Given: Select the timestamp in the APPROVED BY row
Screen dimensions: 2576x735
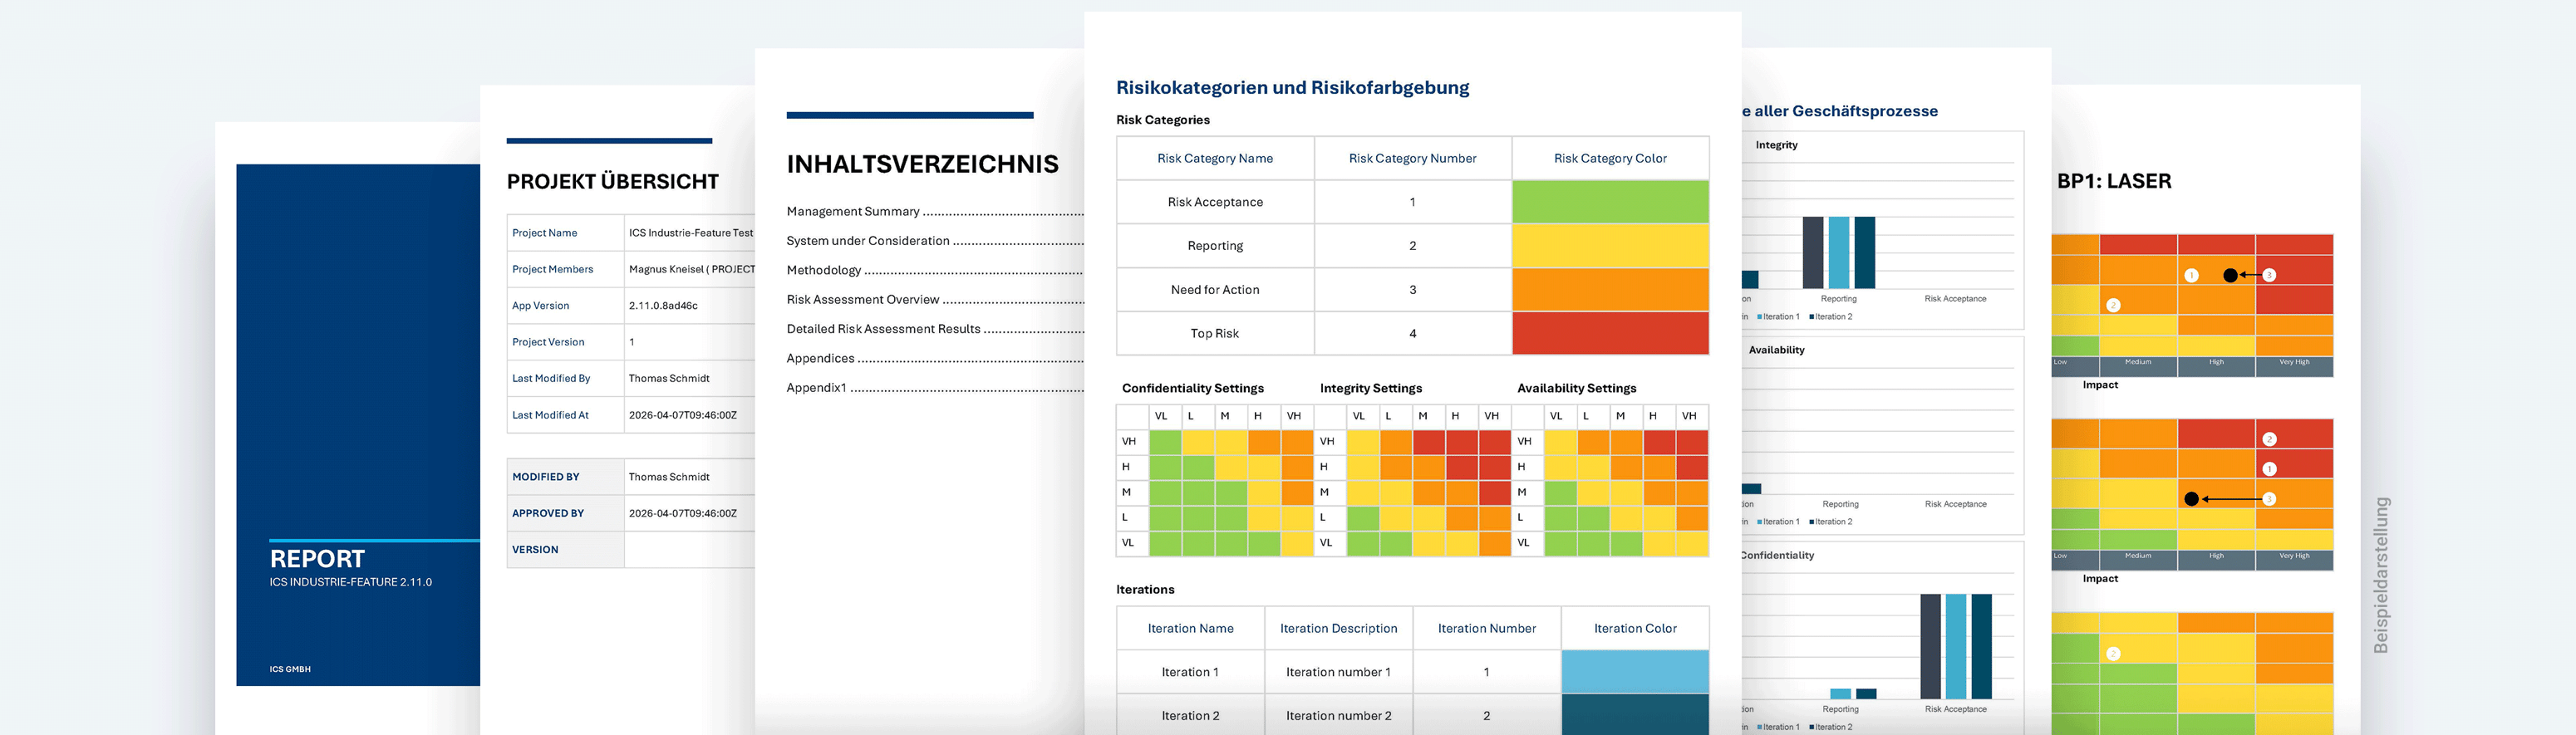Looking at the screenshot, I should pyautogui.click(x=682, y=513).
